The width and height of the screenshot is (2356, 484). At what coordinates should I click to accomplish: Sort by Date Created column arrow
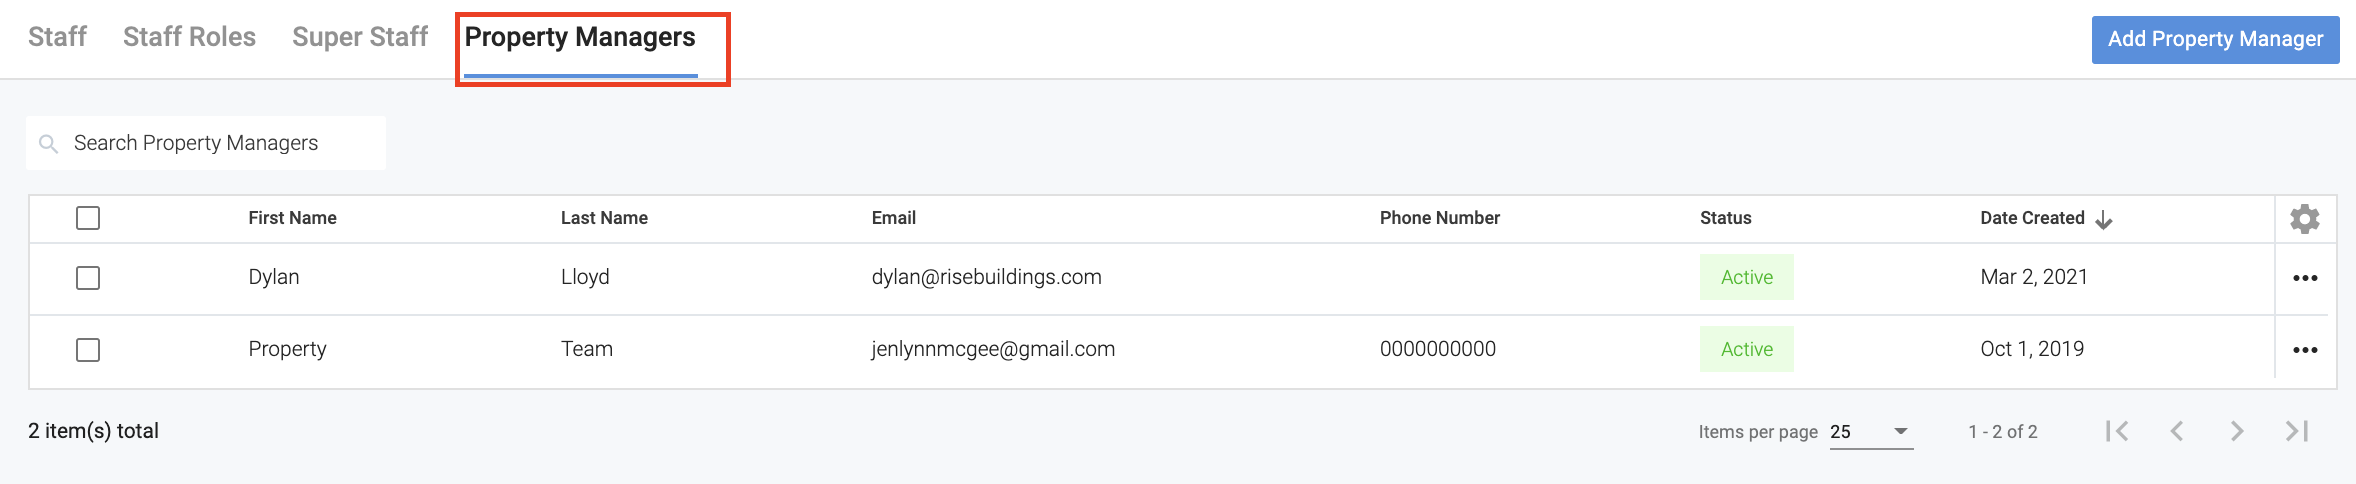pos(2104,220)
